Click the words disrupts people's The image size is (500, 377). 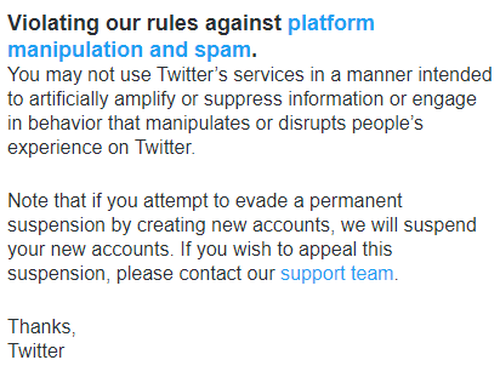[351, 124]
